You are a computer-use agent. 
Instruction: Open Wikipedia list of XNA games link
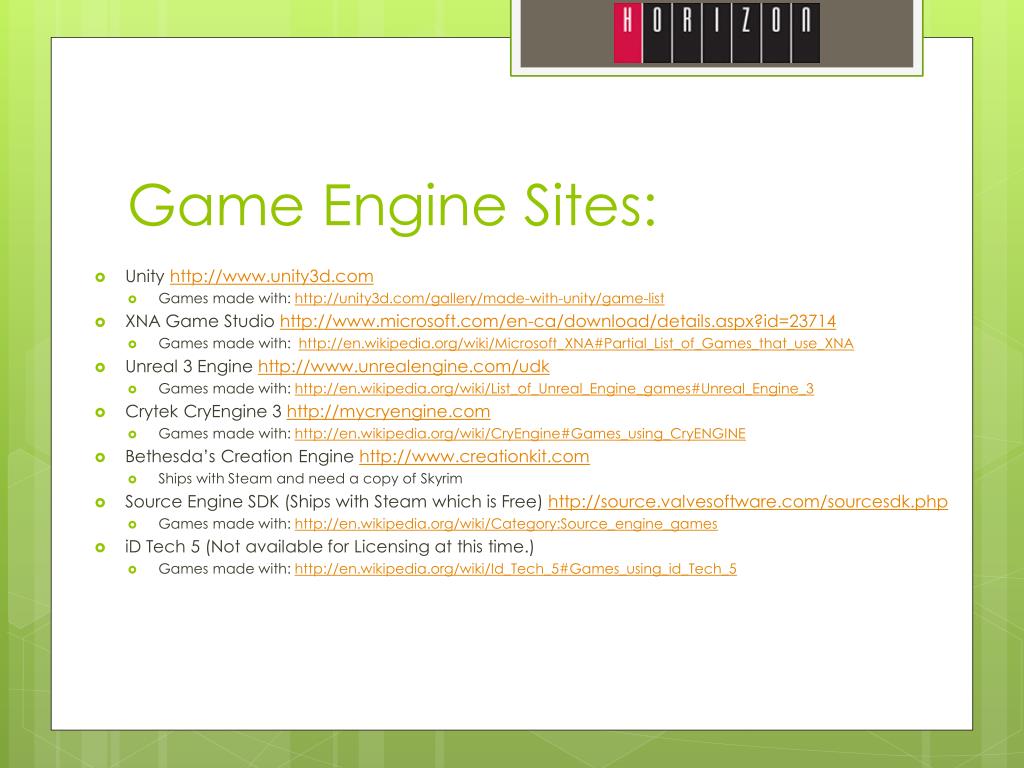(576, 344)
